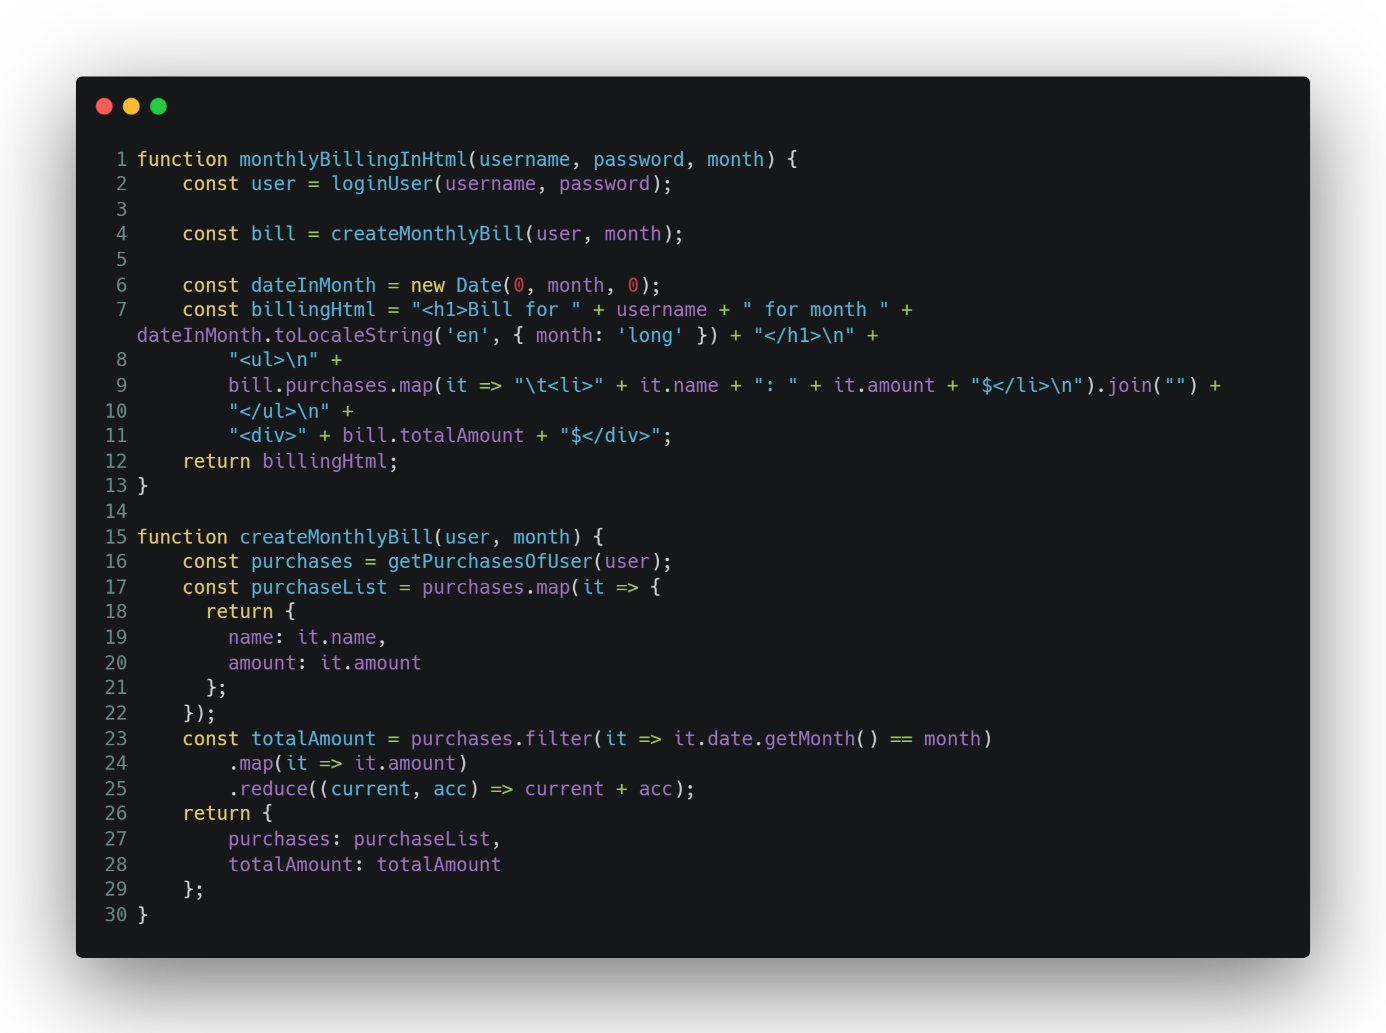Click the return keyword on line 12

tap(217, 462)
